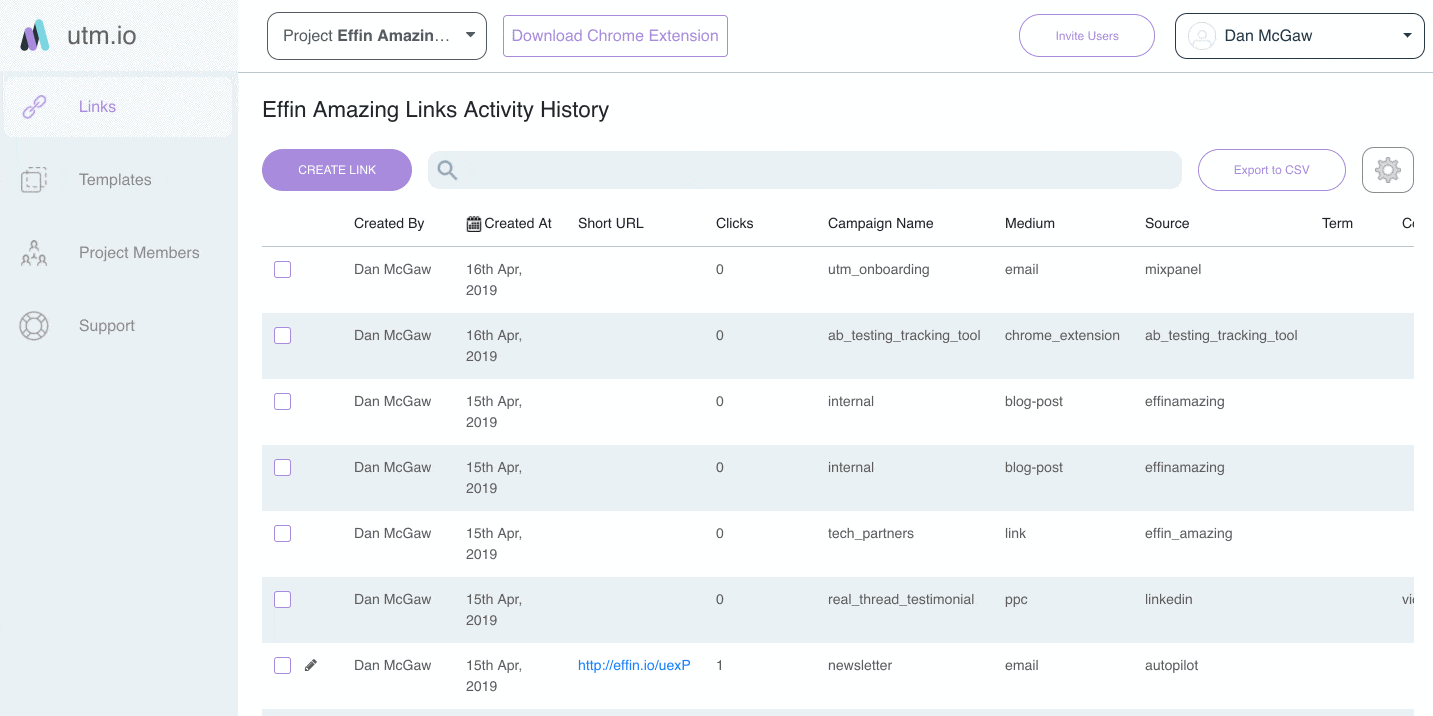Go to the Links sidebar label

(x=97, y=107)
